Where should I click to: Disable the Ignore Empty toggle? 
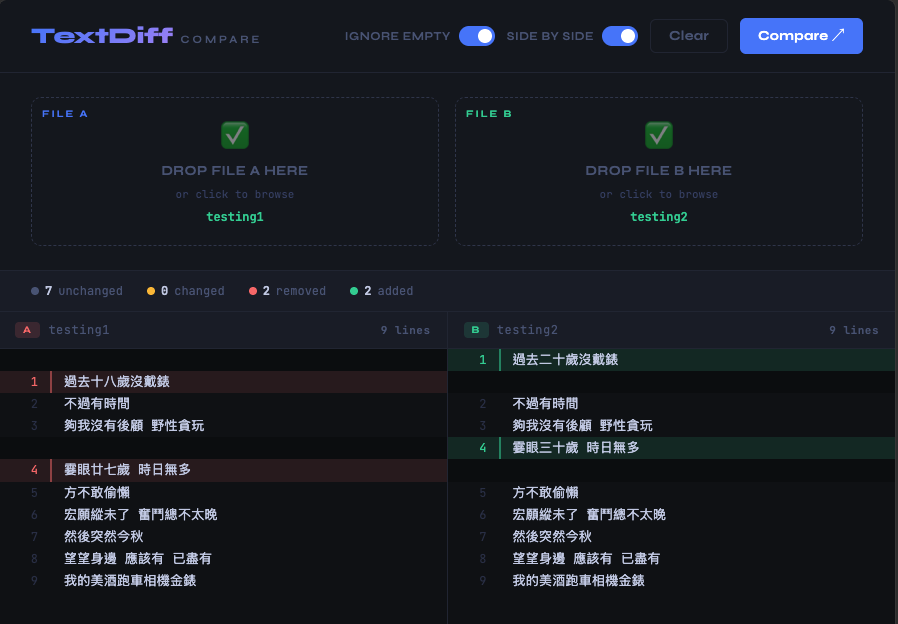pos(476,36)
